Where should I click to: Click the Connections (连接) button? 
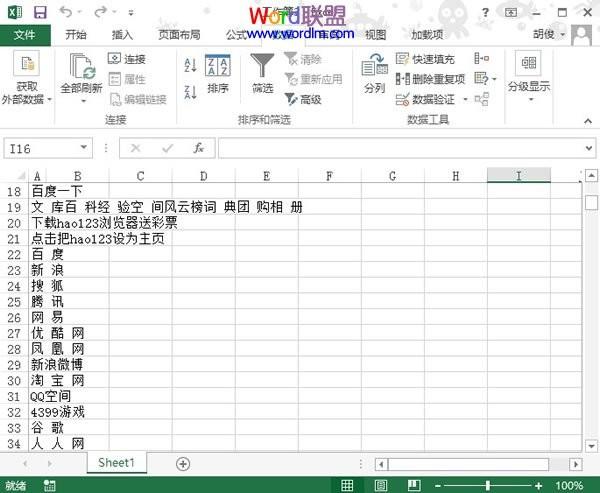tap(126, 59)
